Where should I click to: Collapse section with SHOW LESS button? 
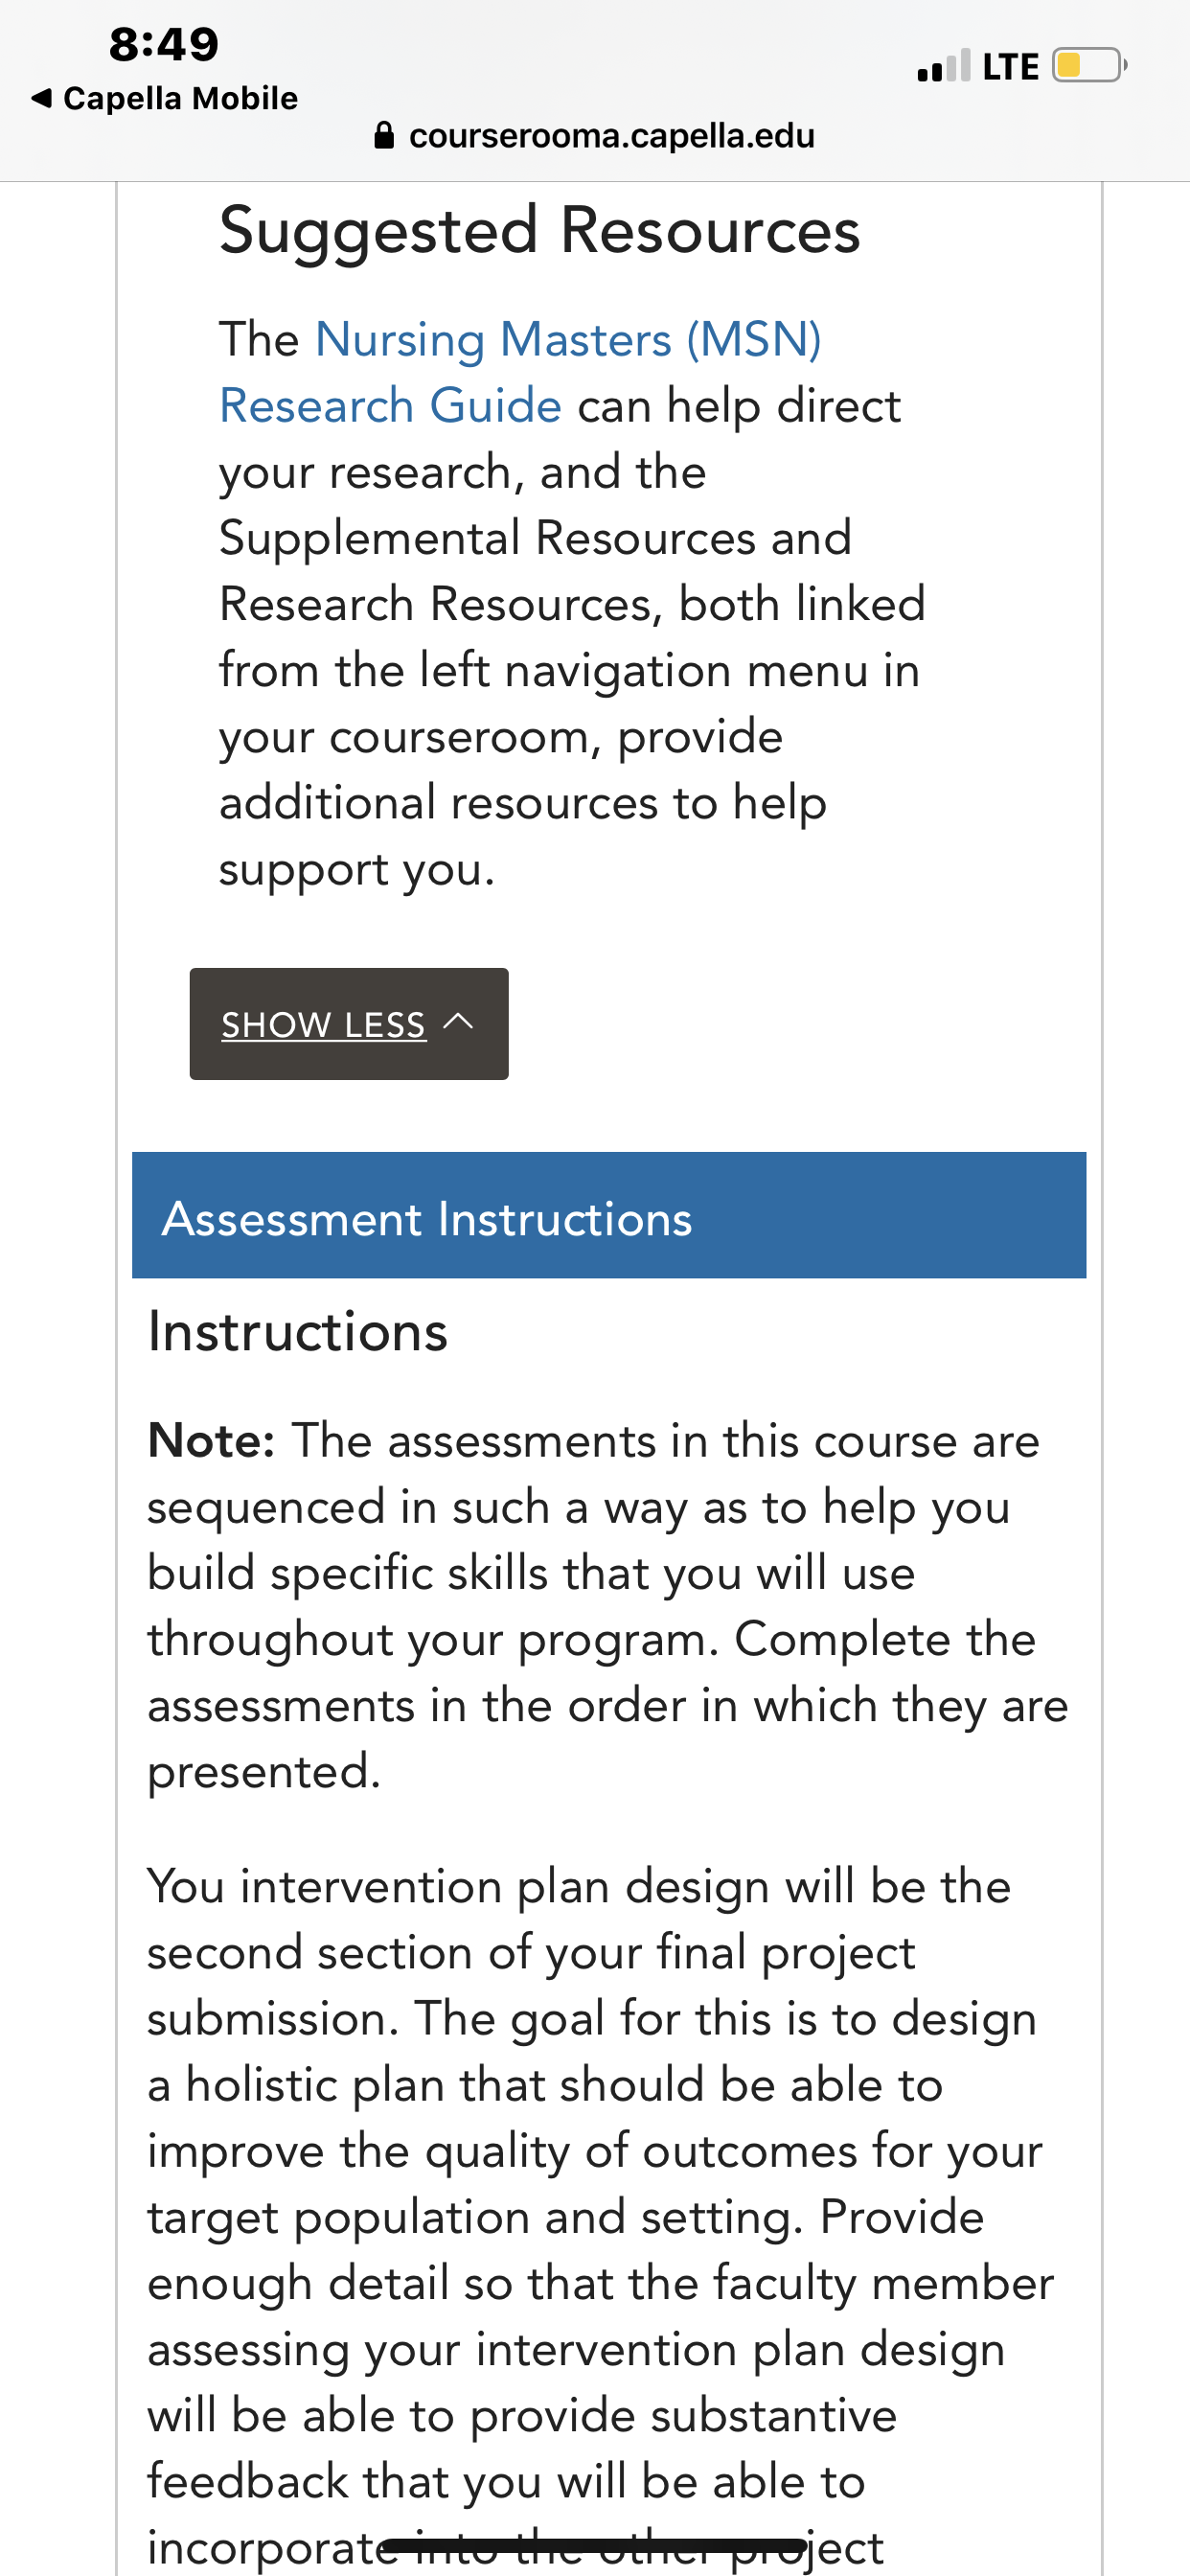coord(349,1023)
